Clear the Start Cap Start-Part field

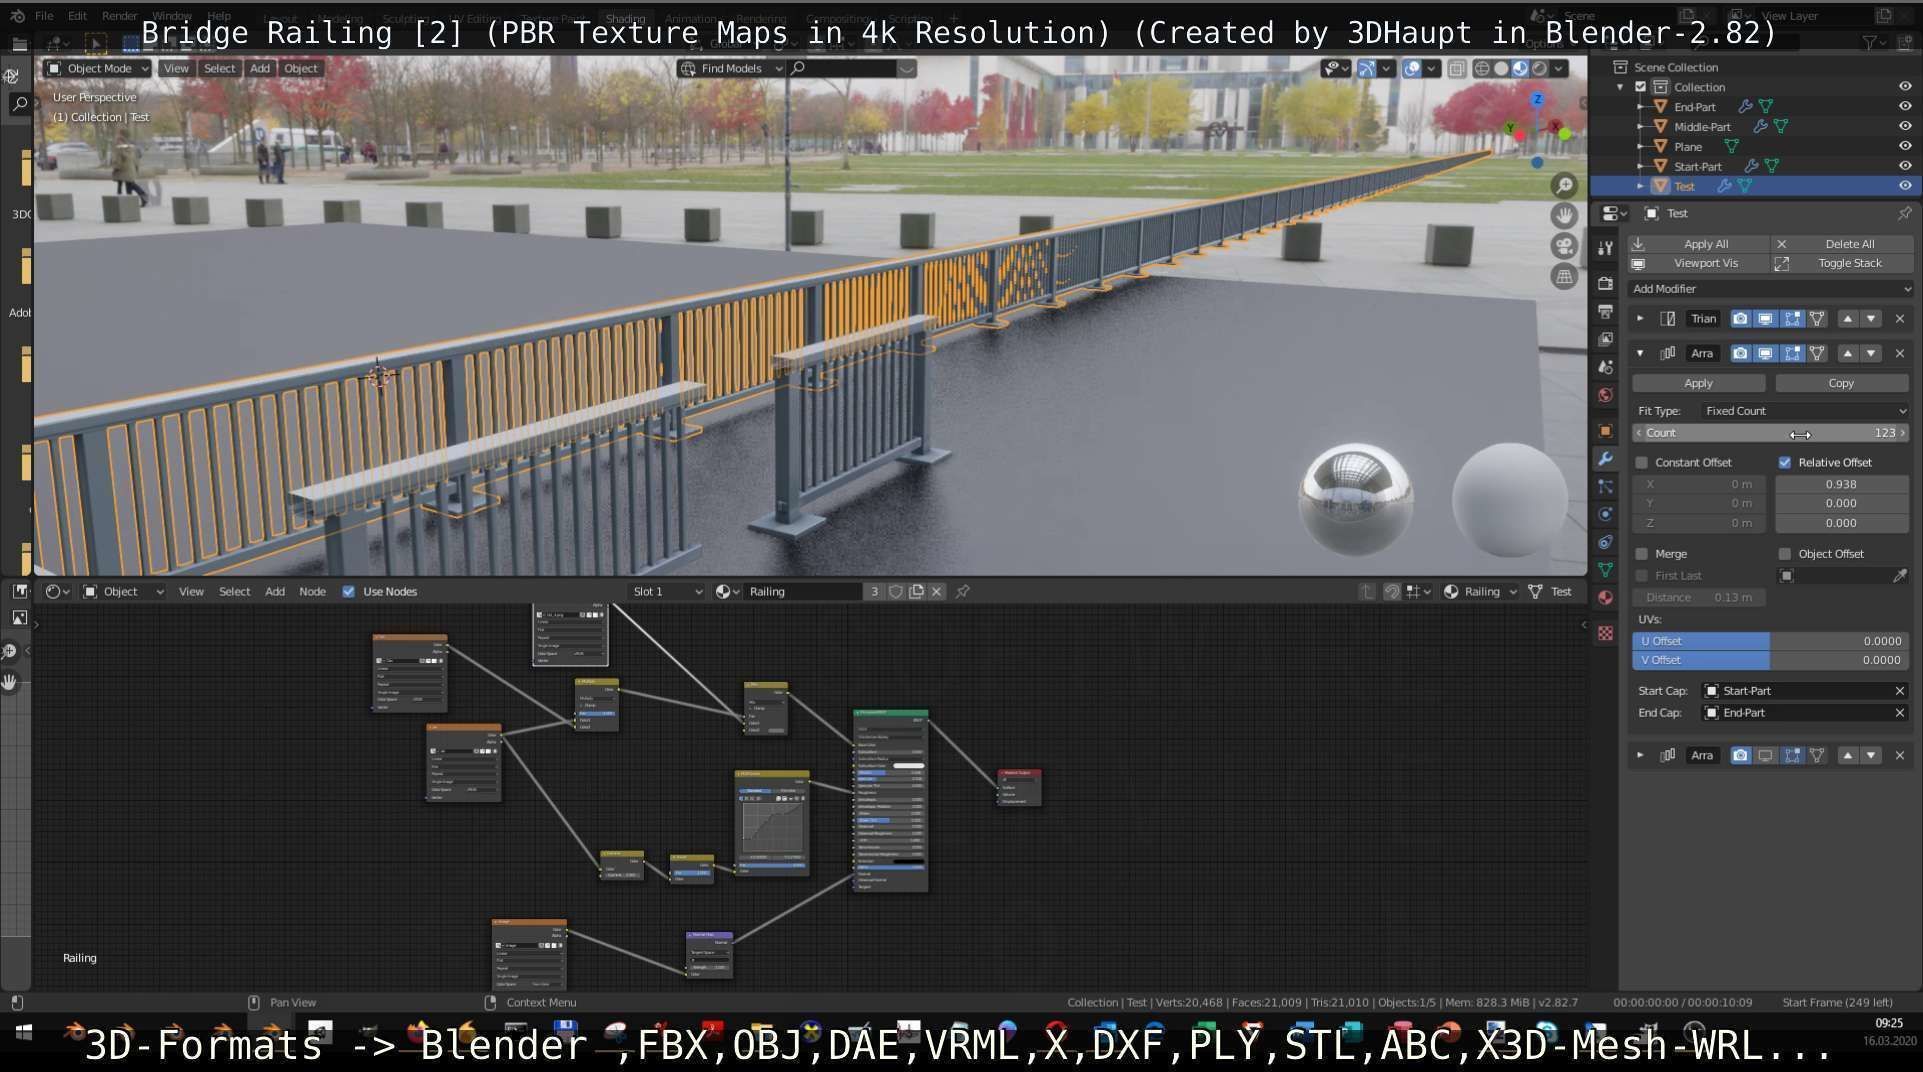(1899, 691)
